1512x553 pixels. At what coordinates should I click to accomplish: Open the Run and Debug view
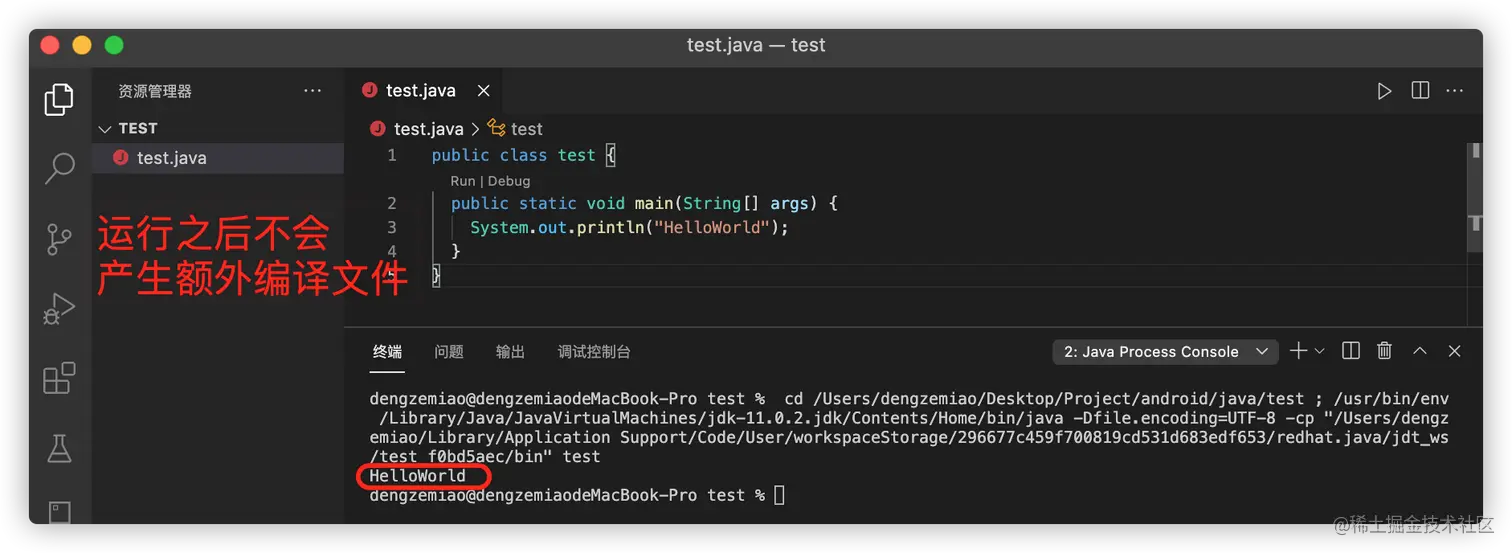(59, 309)
